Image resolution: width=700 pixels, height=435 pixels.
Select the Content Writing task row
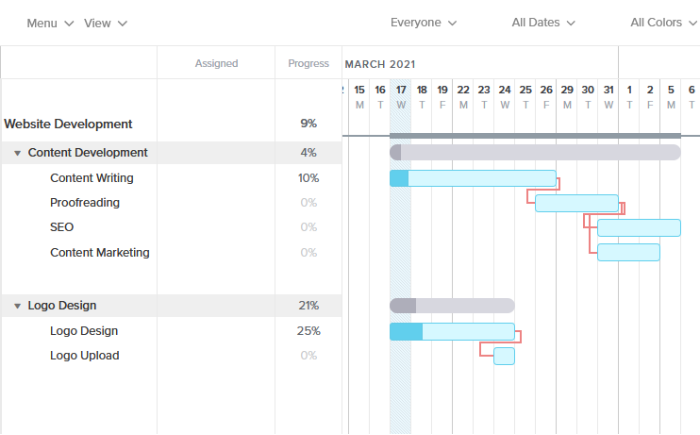[91, 178]
